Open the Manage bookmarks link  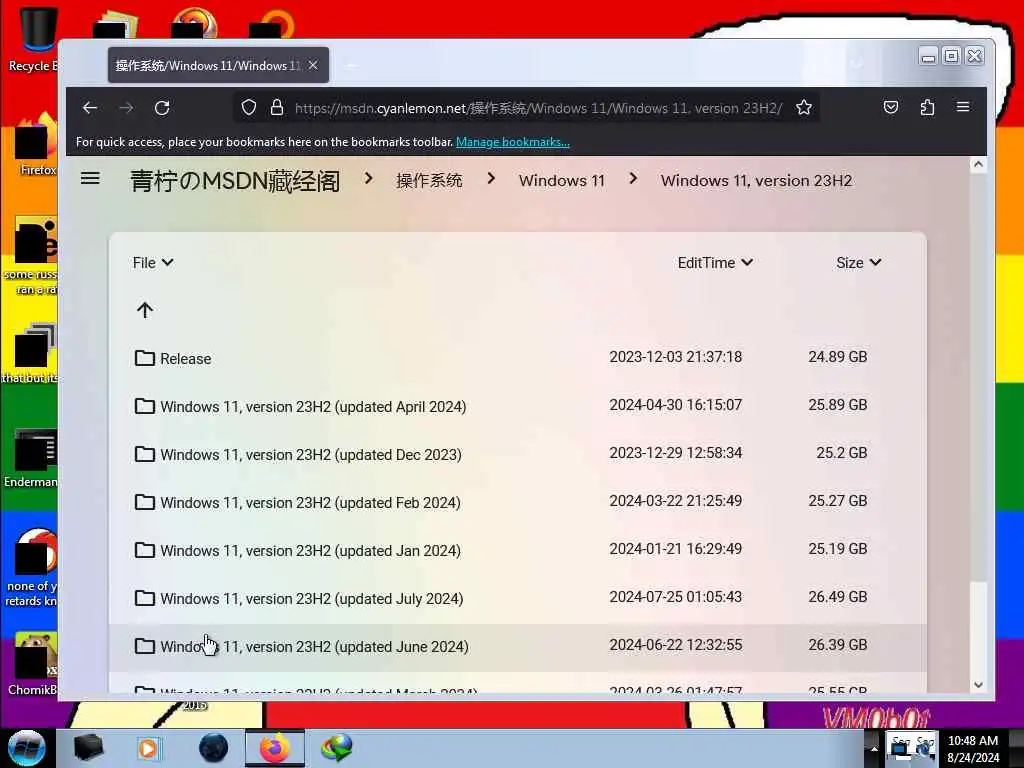(513, 142)
